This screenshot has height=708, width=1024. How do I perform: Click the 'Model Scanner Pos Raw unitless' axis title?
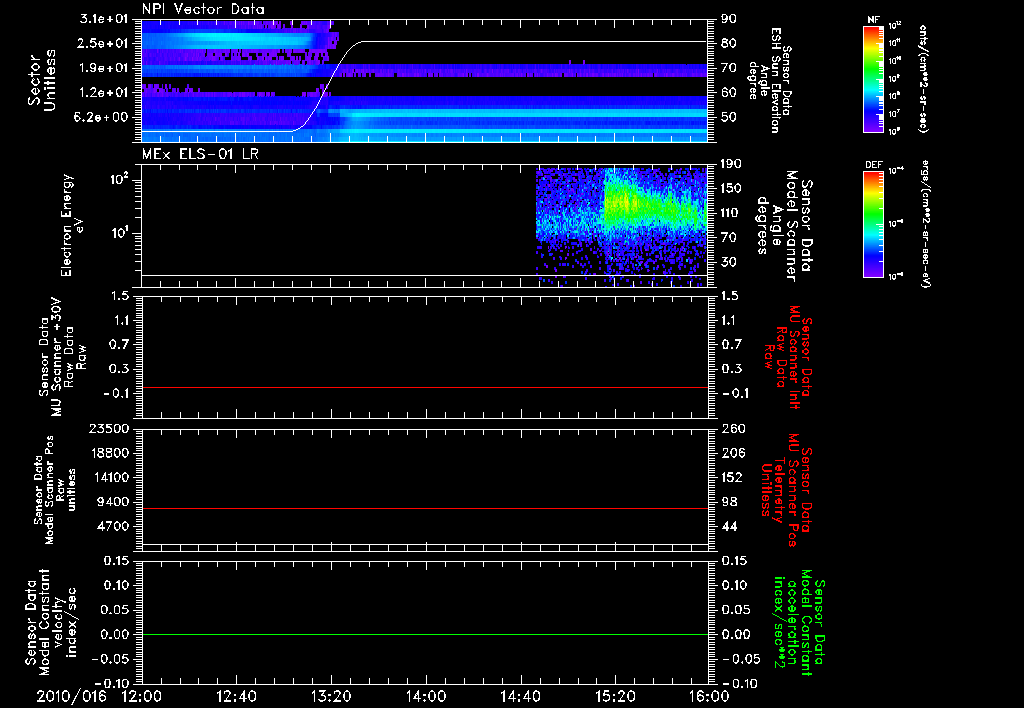pyautogui.click(x=55, y=490)
